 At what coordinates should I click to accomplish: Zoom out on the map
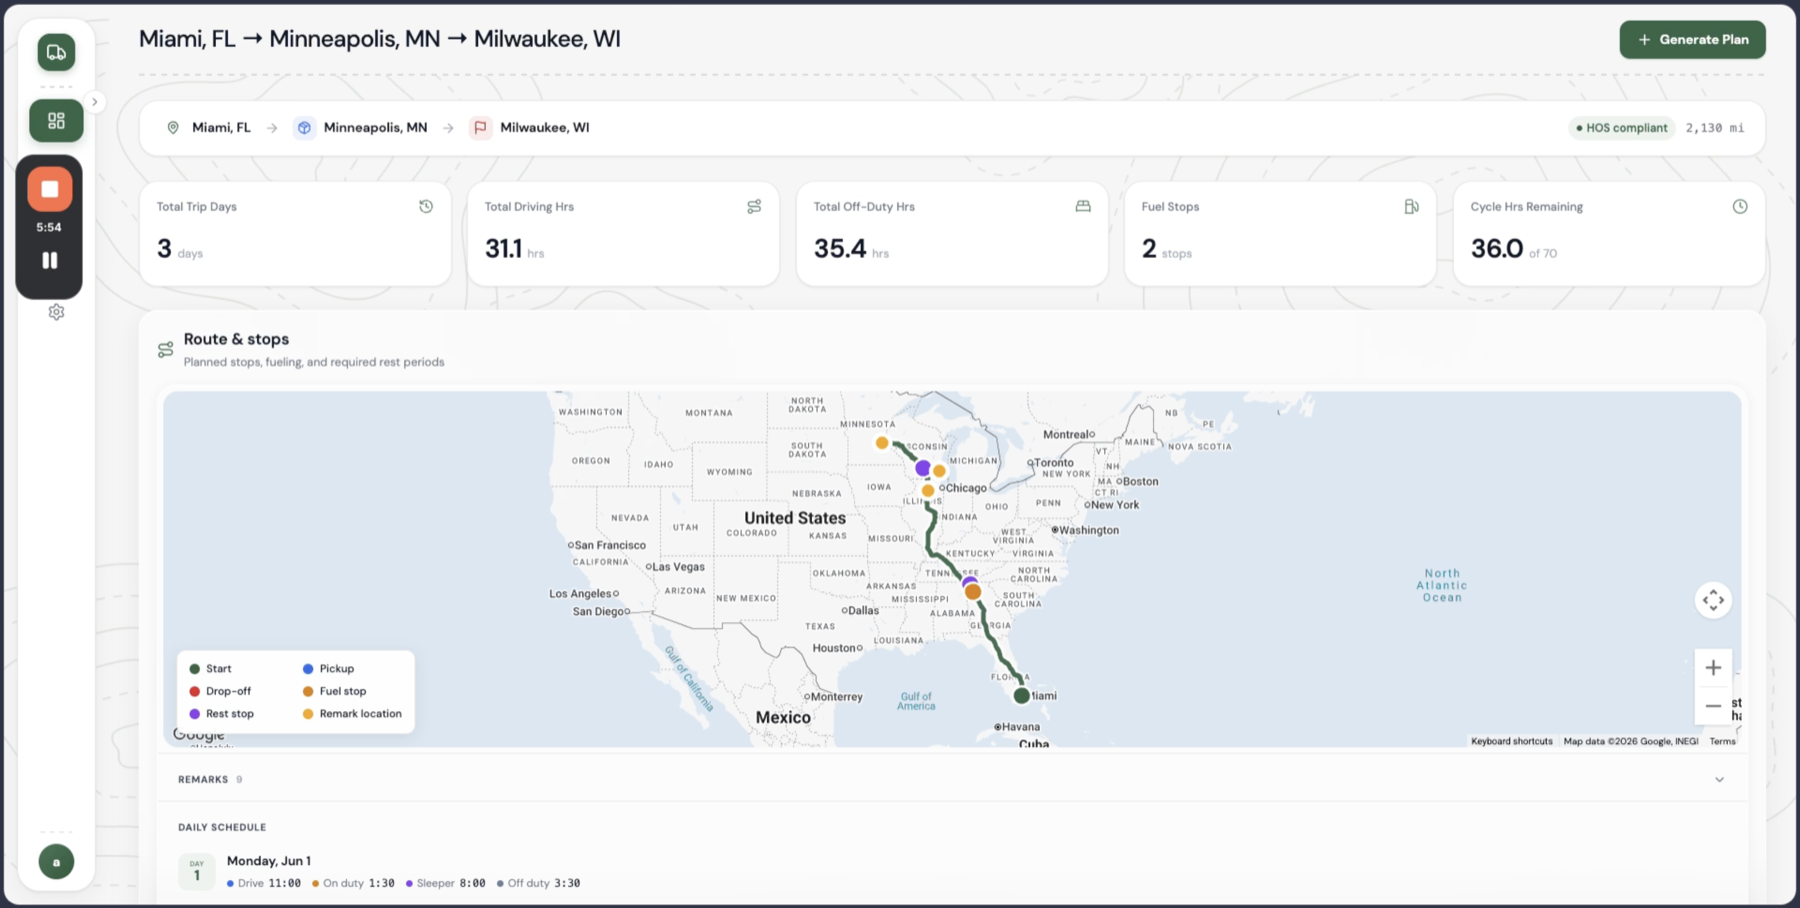pyautogui.click(x=1713, y=705)
